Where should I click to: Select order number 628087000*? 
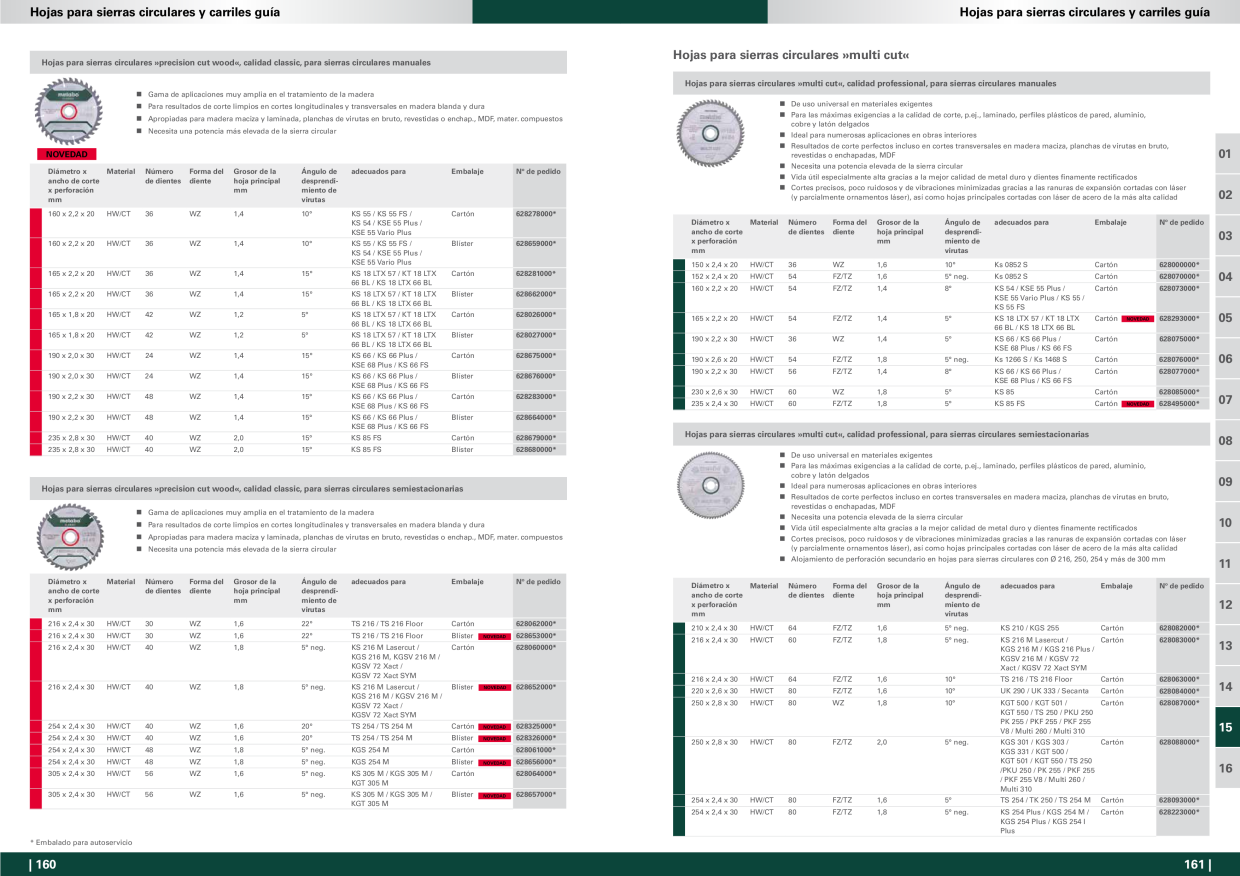(x=1179, y=703)
